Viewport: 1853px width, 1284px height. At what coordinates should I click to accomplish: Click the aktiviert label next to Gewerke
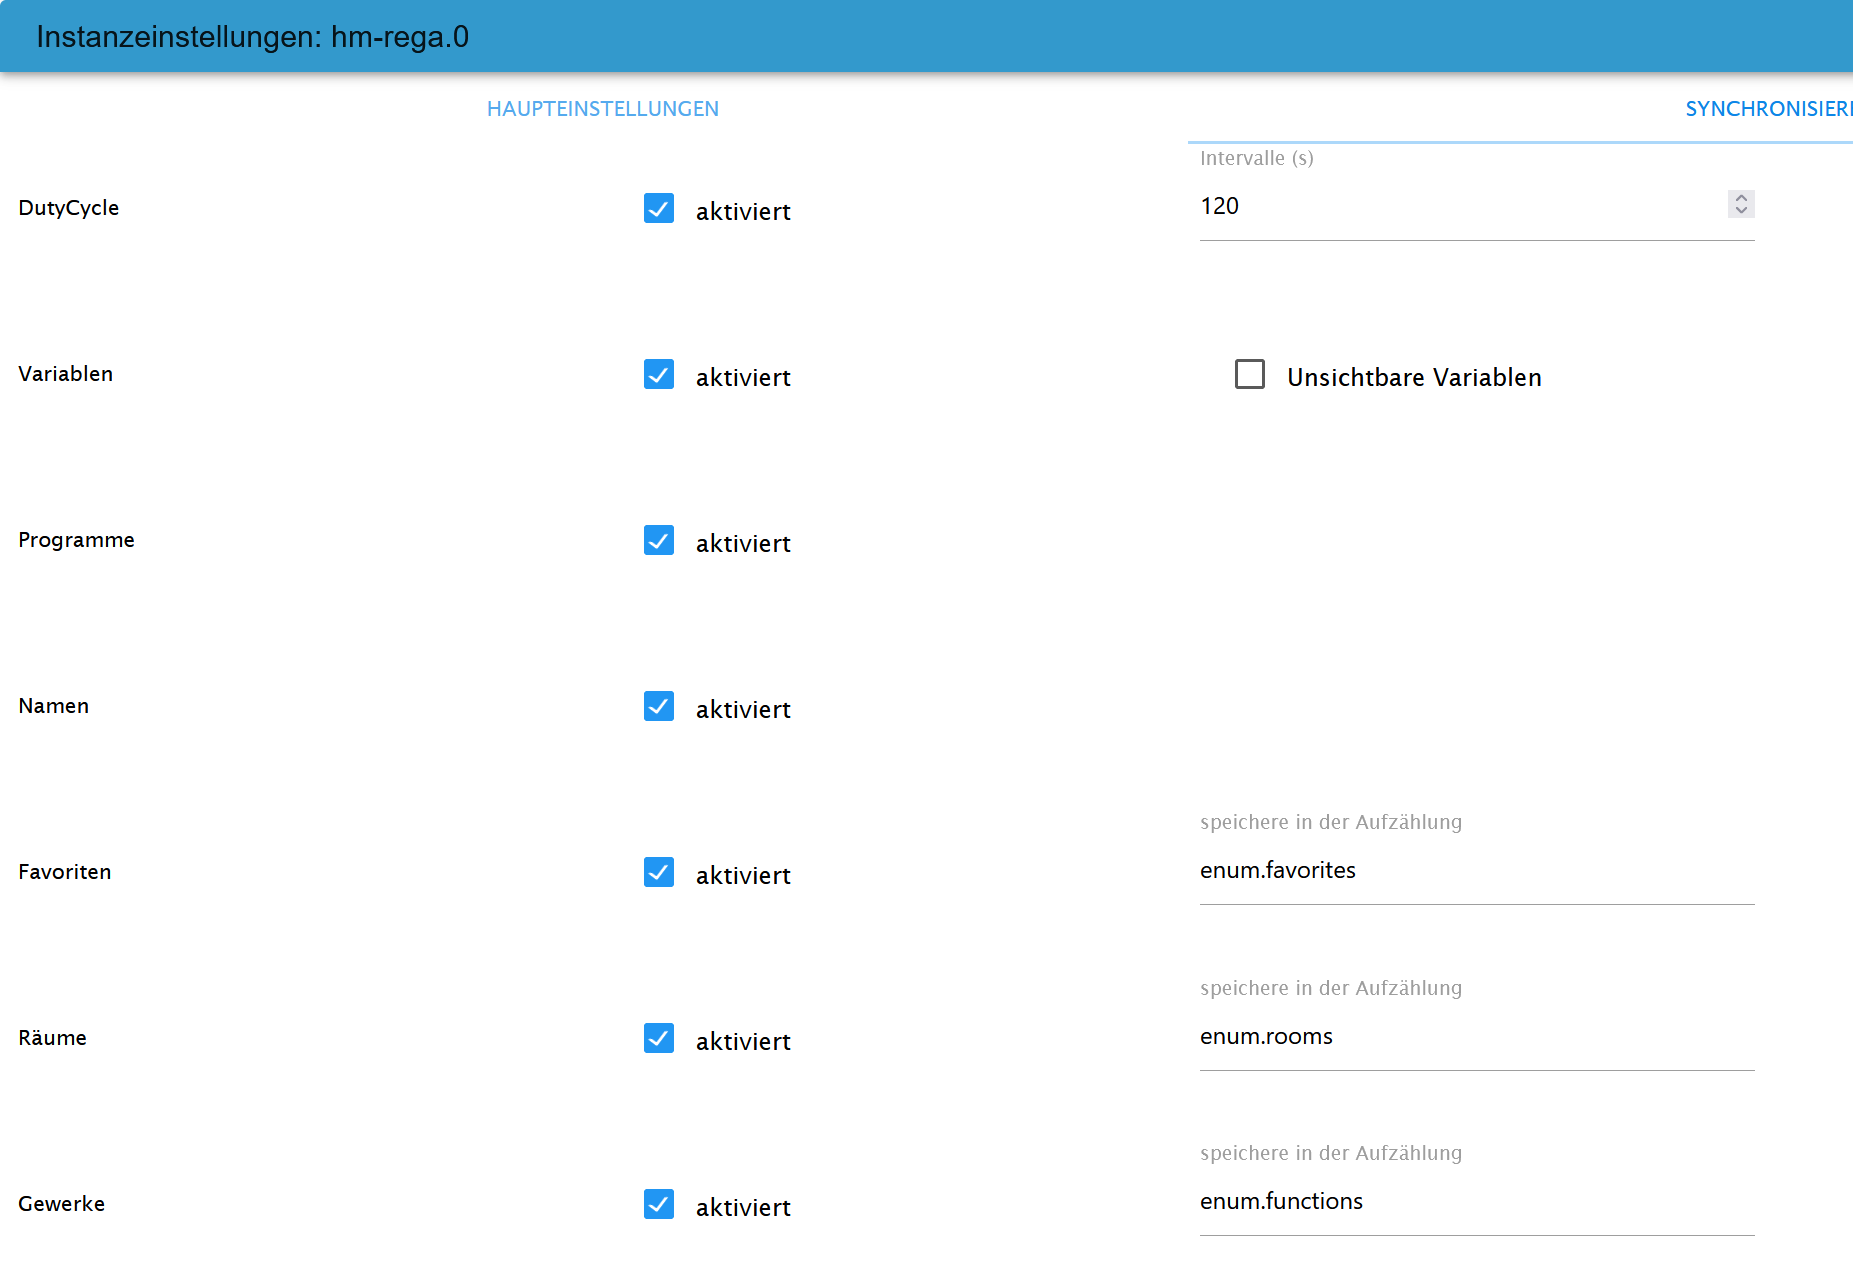(x=743, y=1208)
